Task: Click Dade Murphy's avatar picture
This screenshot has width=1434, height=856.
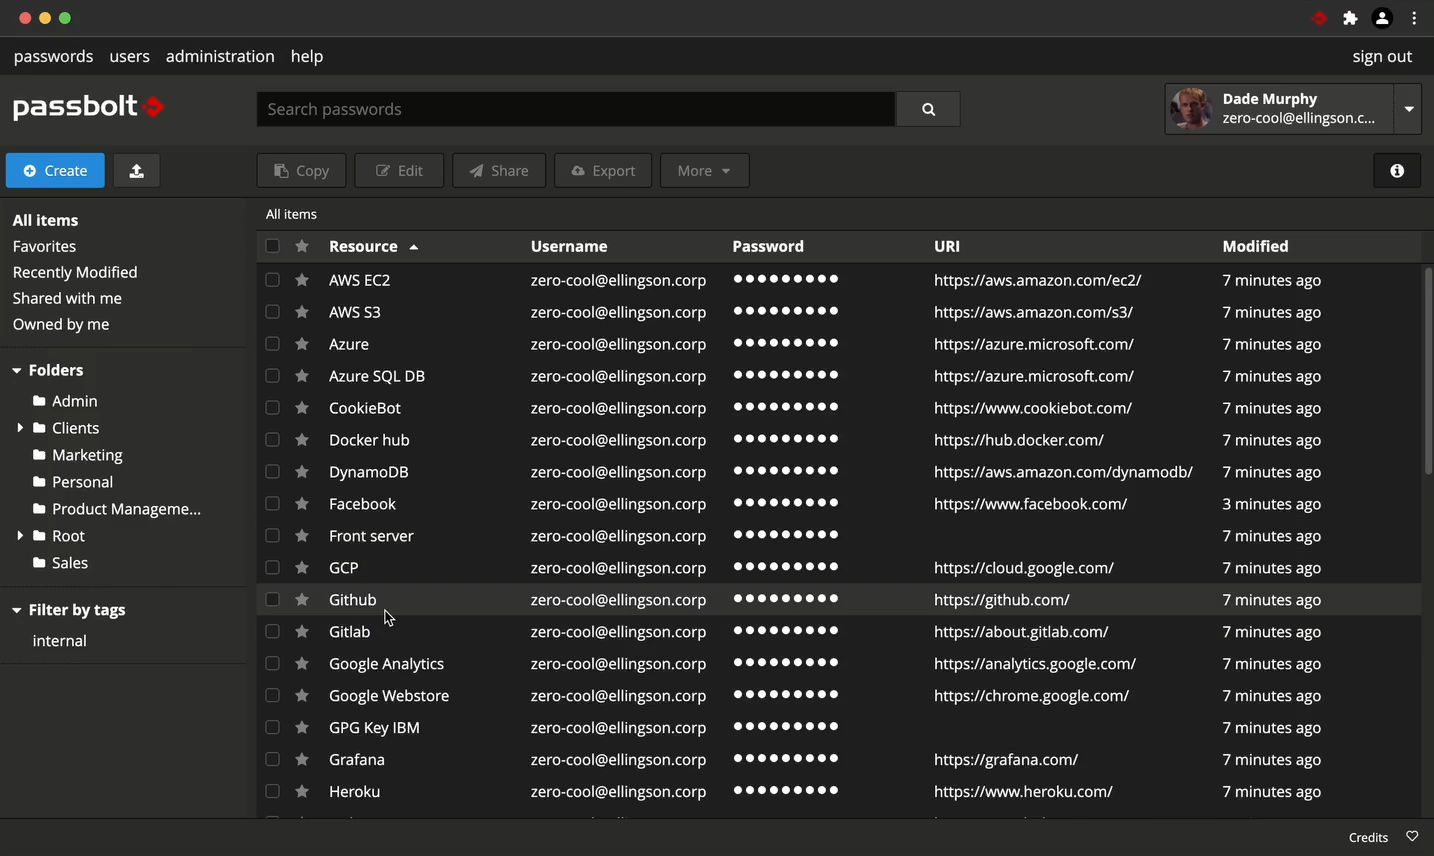Action: tap(1191, 108)
